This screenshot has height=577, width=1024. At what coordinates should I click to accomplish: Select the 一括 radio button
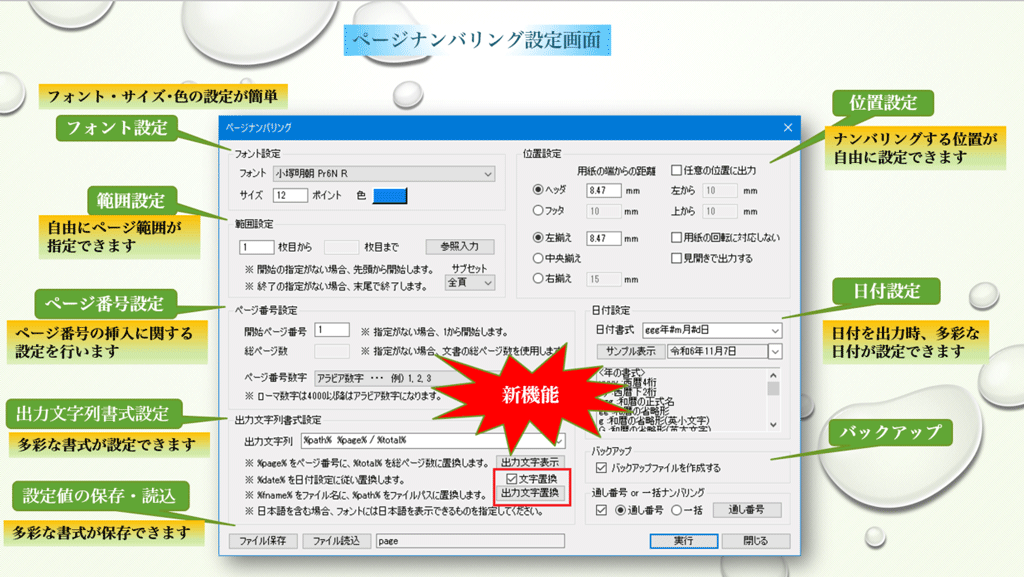tap(678, 510)
